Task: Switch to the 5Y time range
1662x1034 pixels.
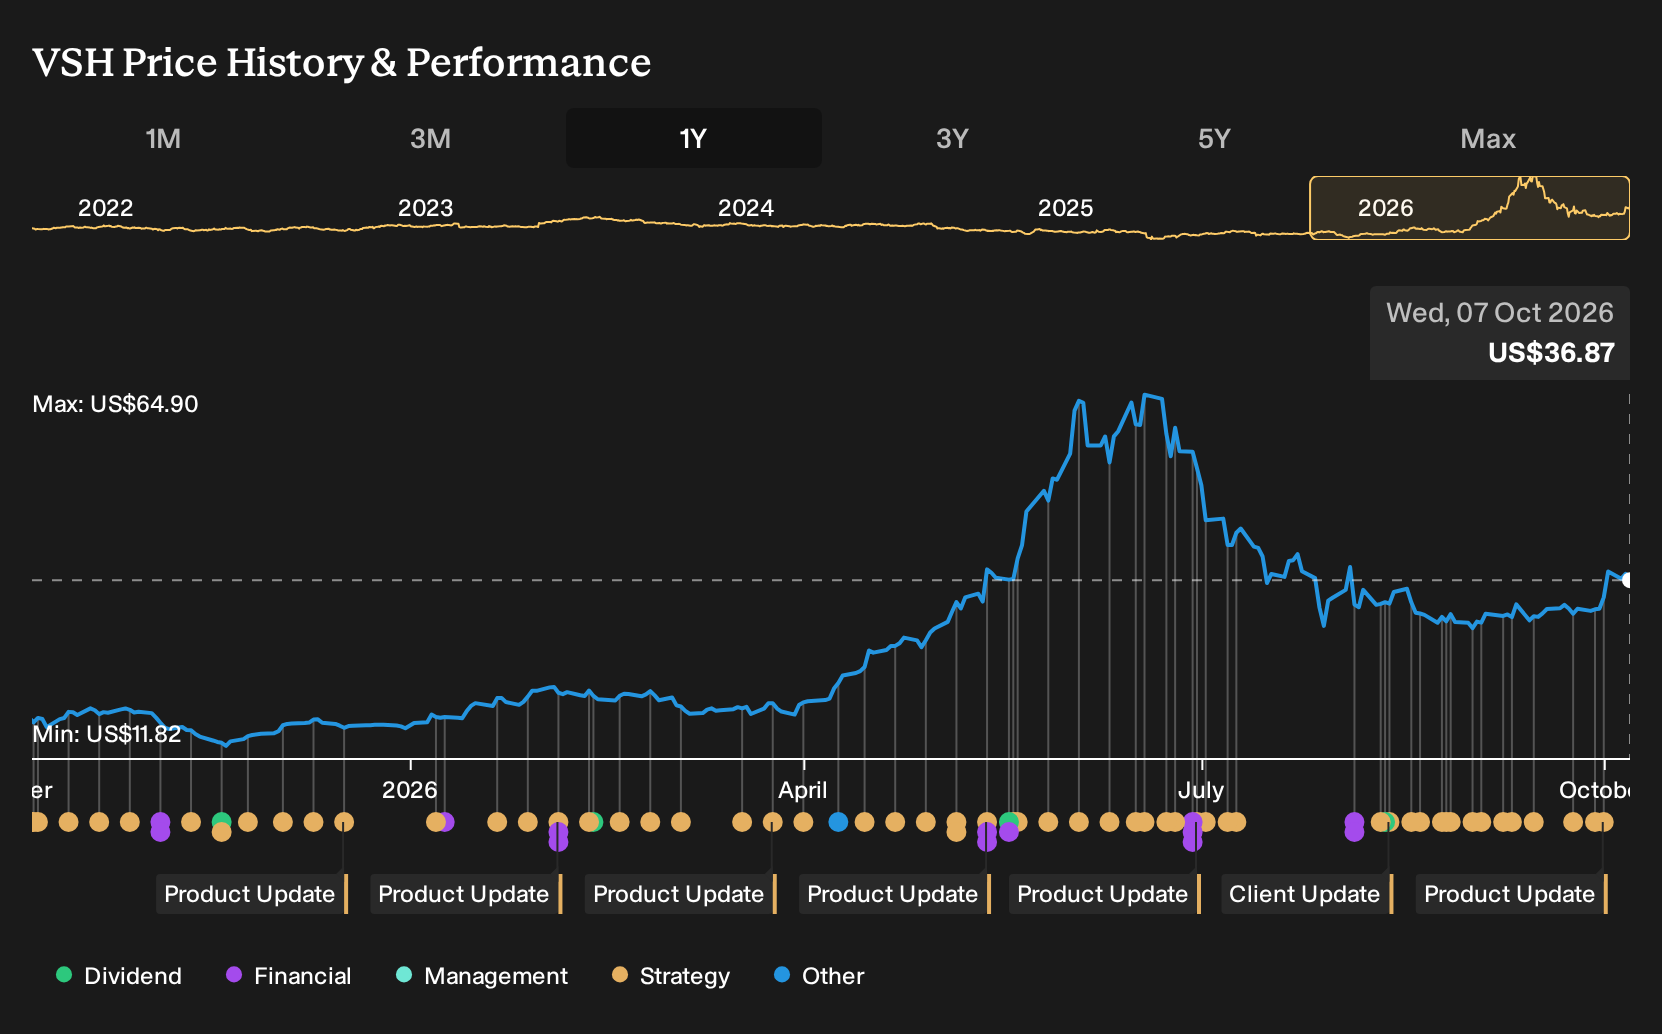Action: click(x=1214, y=138)
